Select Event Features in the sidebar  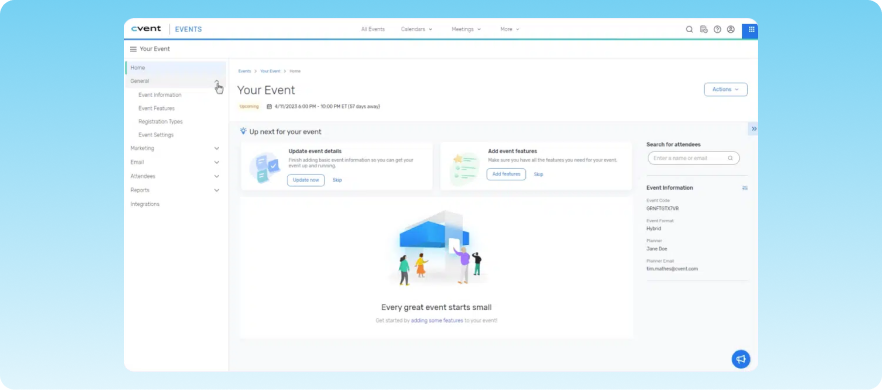point(156,108)
